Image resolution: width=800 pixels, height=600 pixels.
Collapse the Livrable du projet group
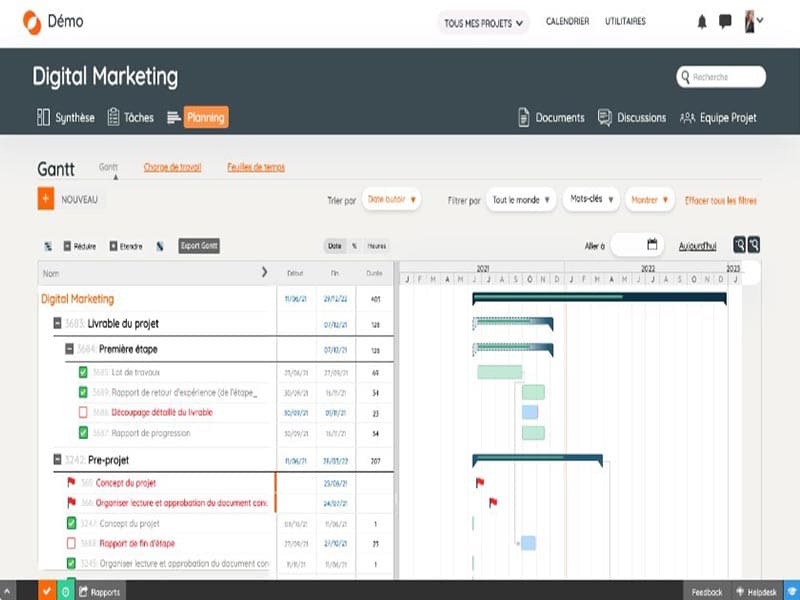58,324
